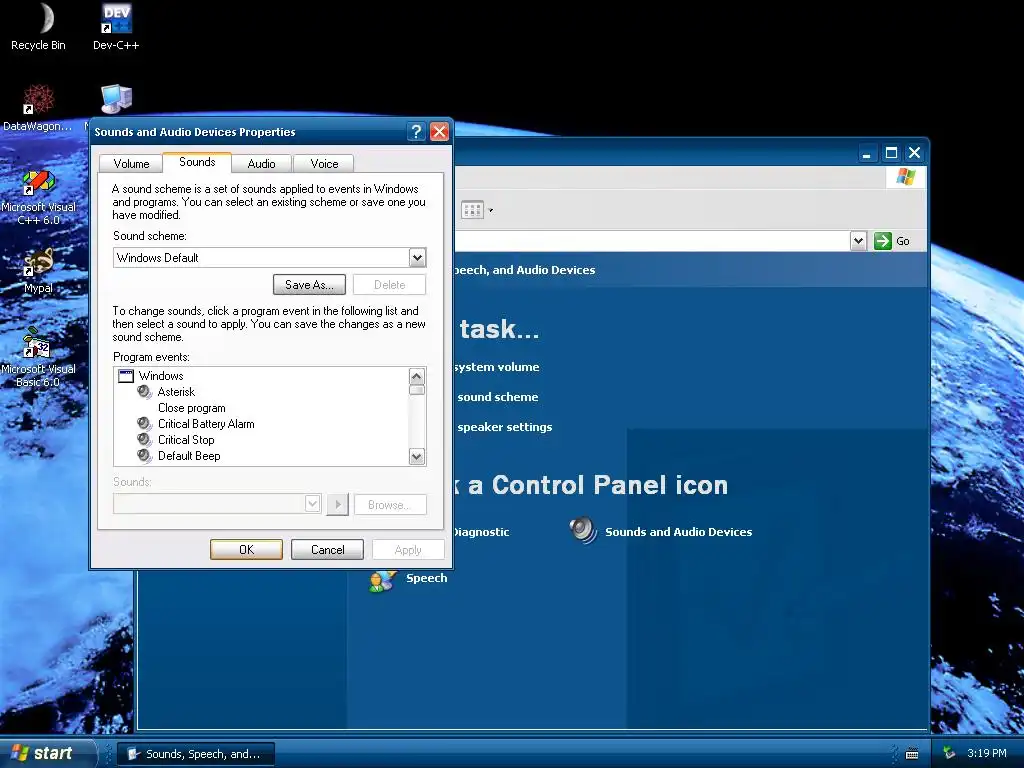Image resolution: width=1024 pixels, height=768 pixels.
Task: Select the Windows events group row
Action: 161,376
